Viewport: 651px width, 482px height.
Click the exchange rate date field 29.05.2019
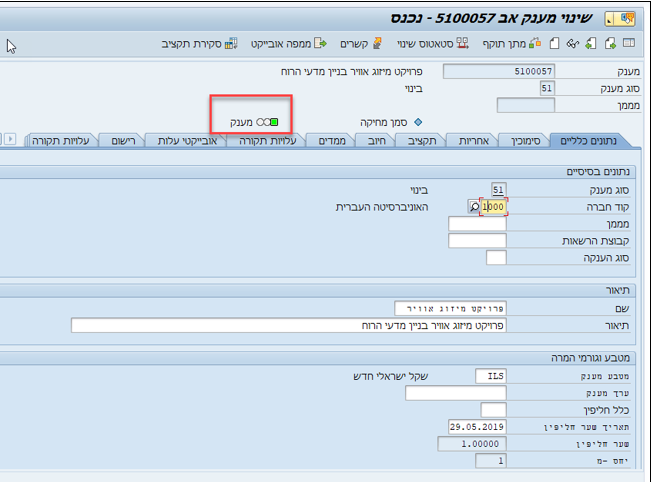pos(477,427)
